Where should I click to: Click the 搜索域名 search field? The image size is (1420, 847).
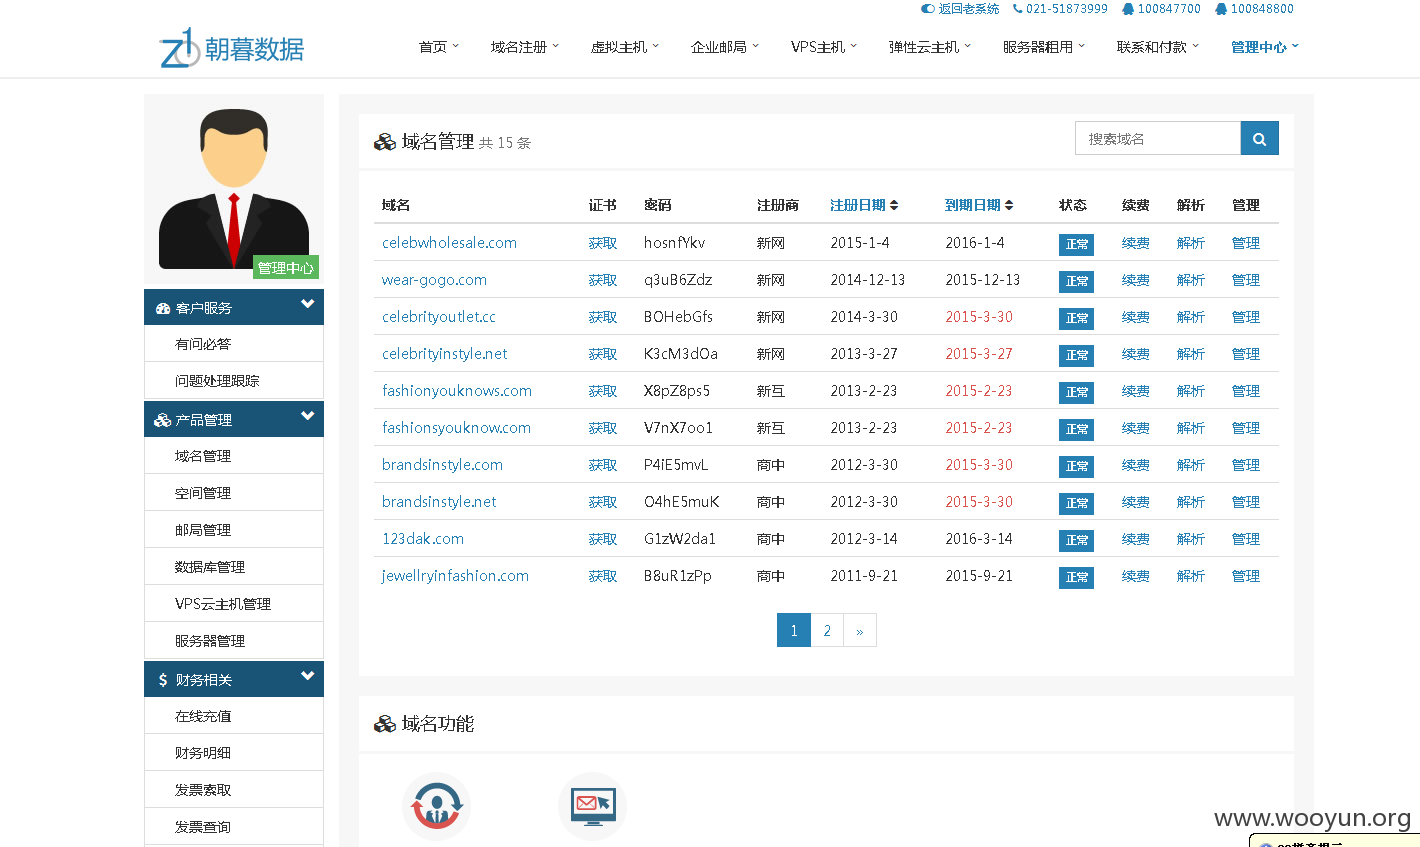pyautogui.click(x=1158, y=138)
